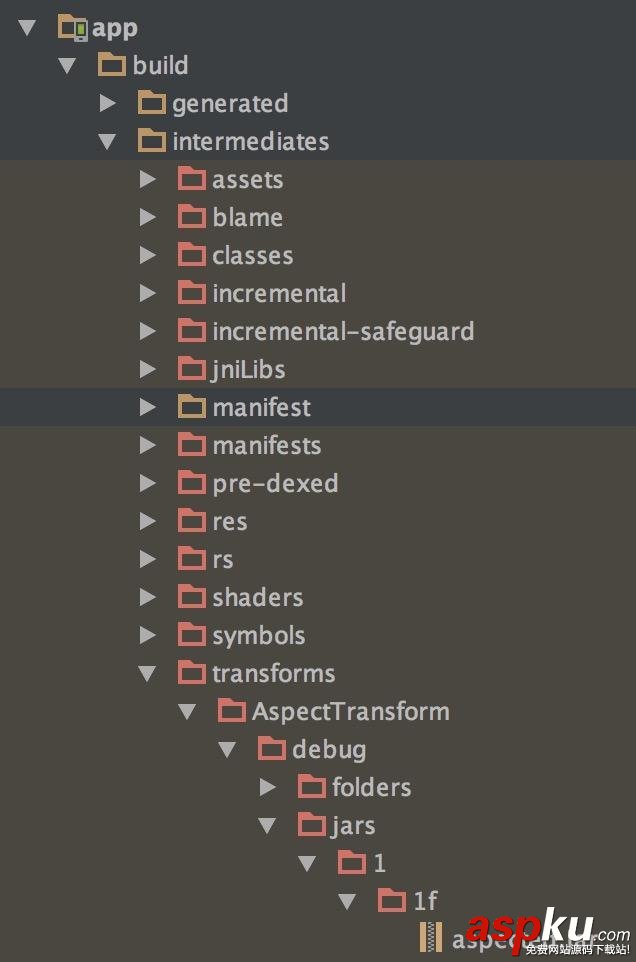Click the pre-dexed folder icon
Viewport: 636px width, 962px height.
[192, 483]
